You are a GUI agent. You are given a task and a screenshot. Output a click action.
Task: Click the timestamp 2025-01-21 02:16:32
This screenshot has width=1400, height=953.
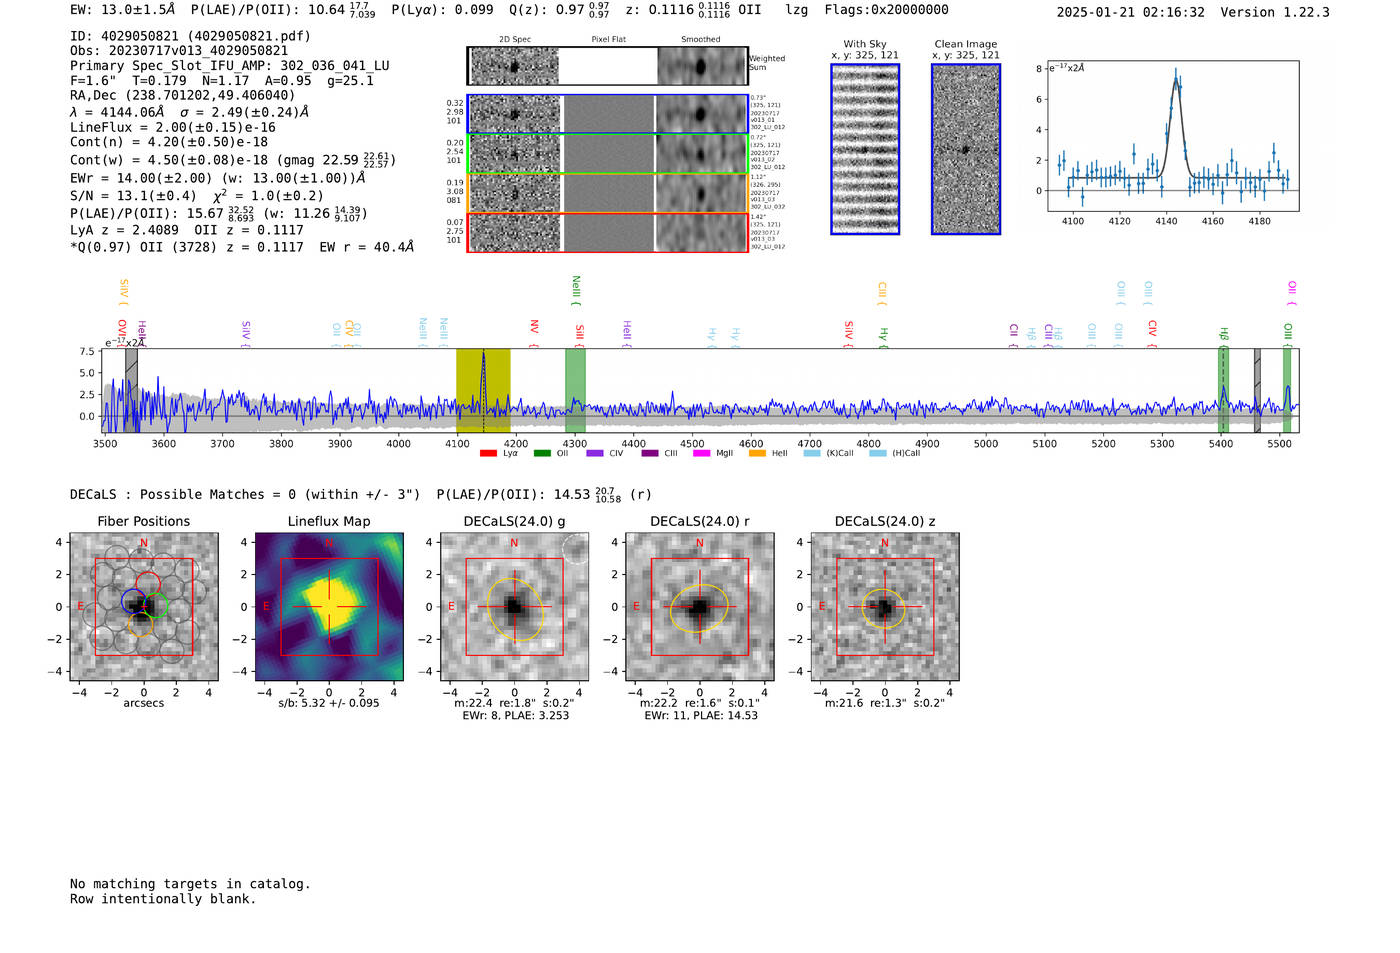point(1131,12)
